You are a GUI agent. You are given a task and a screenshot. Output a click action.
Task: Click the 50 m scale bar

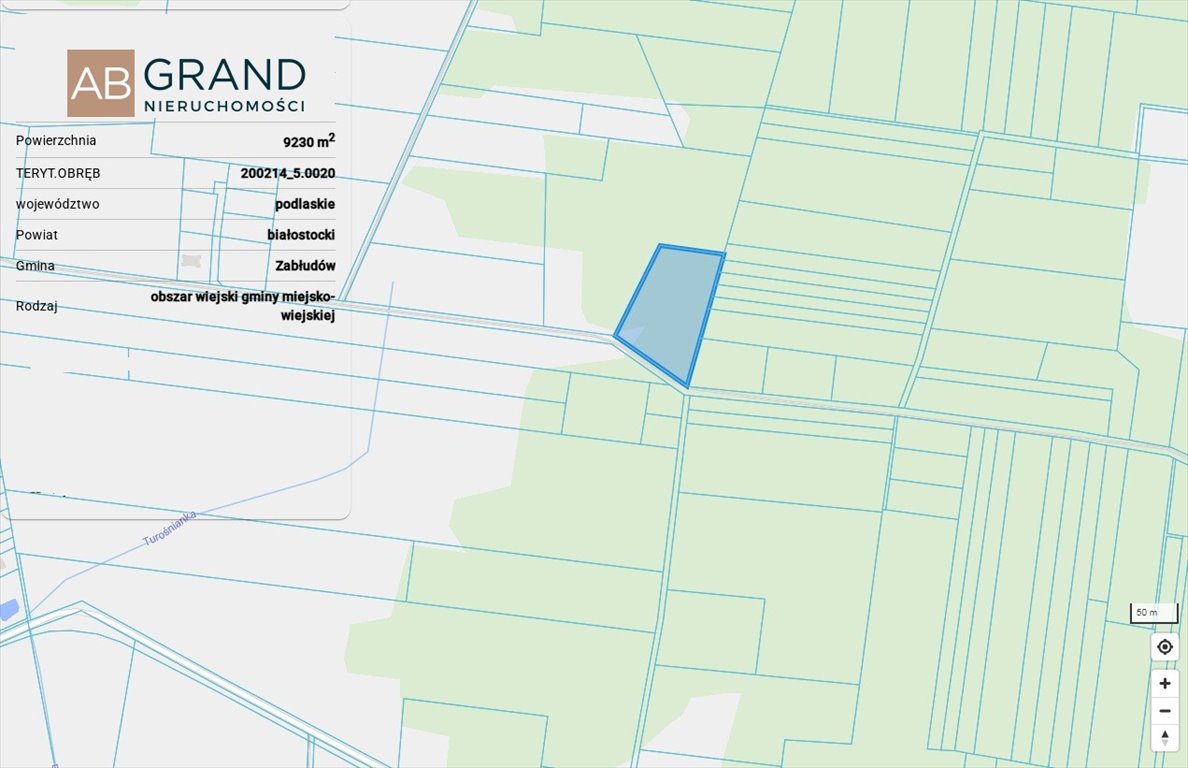click(1145, 613)
